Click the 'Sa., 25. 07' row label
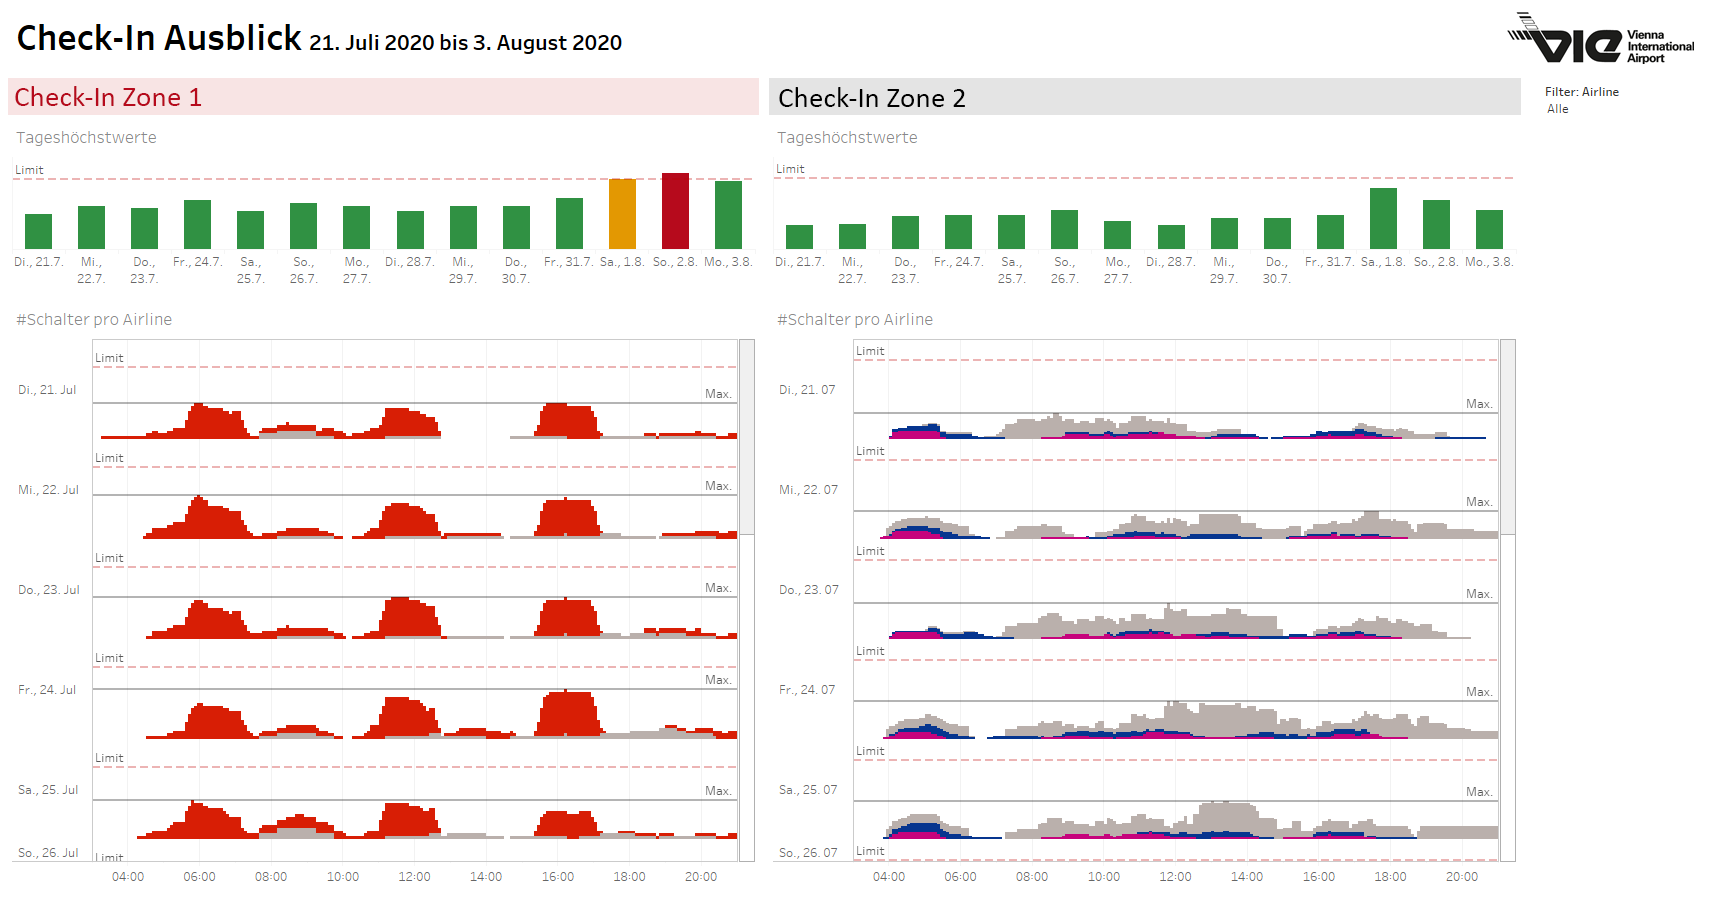This screenshot has height=904, width=1709. coord(808,790)
